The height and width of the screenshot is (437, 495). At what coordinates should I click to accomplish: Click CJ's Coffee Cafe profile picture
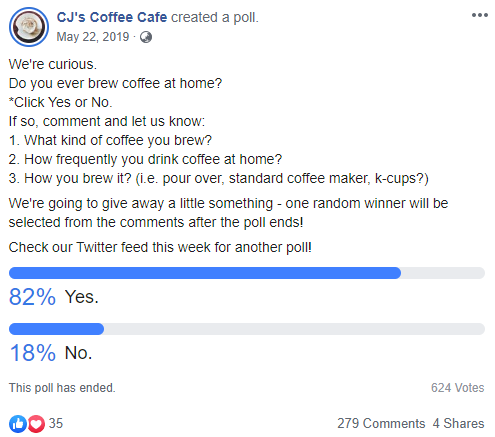pyautogui.click(x=29, y=27)
